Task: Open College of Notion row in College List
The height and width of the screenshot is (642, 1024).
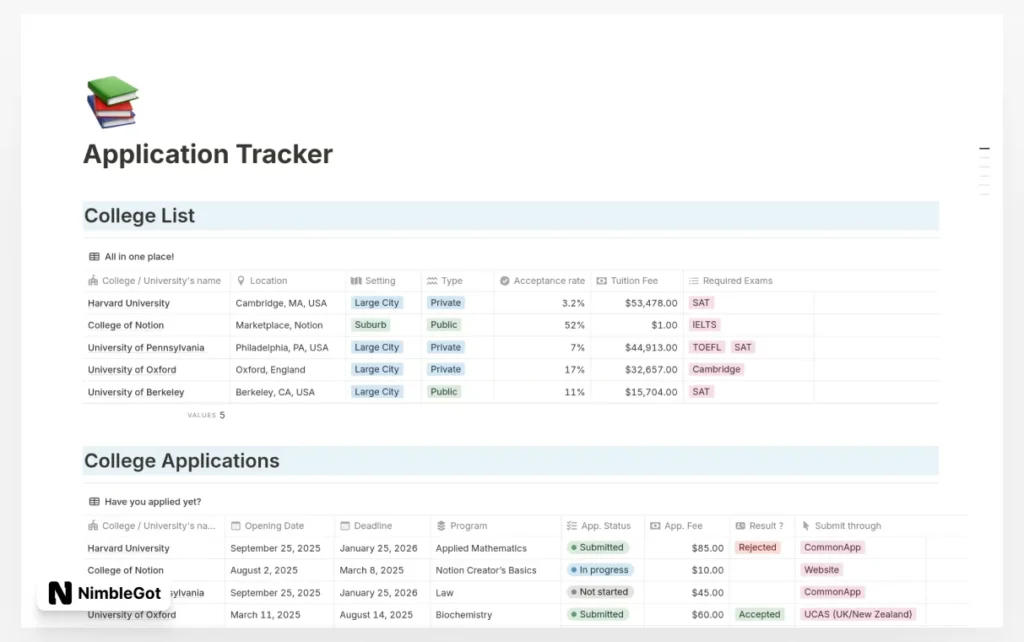Action: coord(125,325)
